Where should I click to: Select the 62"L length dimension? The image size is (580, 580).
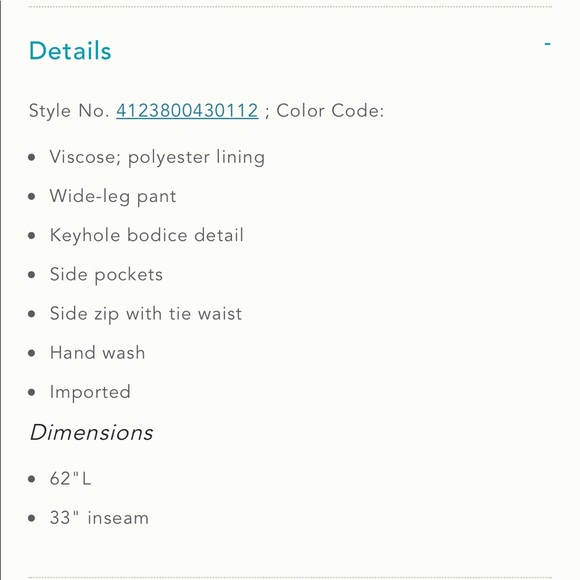pos(70,478)
